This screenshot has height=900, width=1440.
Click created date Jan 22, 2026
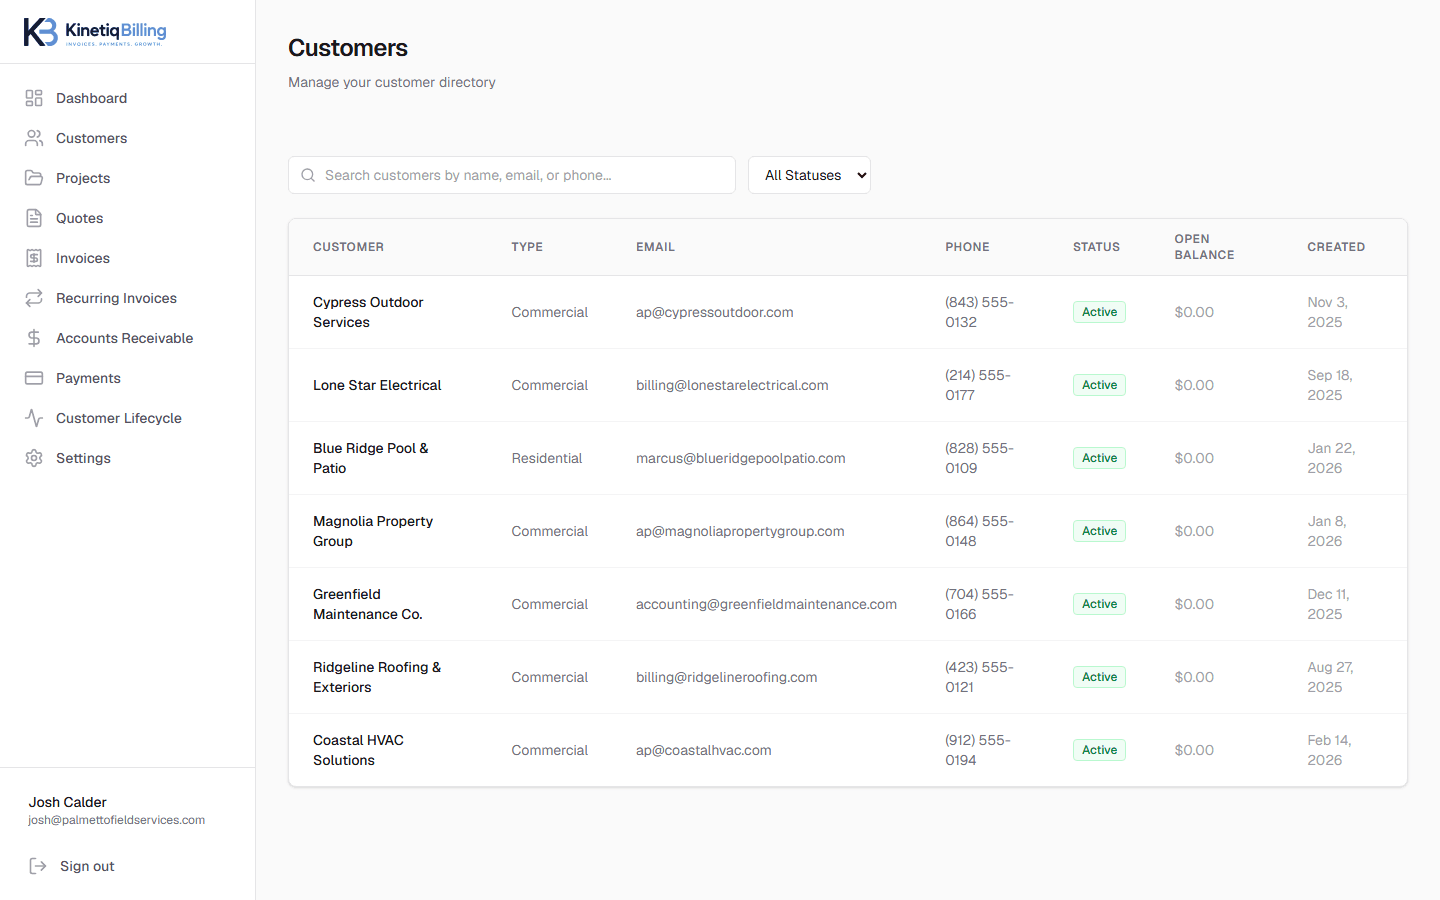tap(1331, 458)
